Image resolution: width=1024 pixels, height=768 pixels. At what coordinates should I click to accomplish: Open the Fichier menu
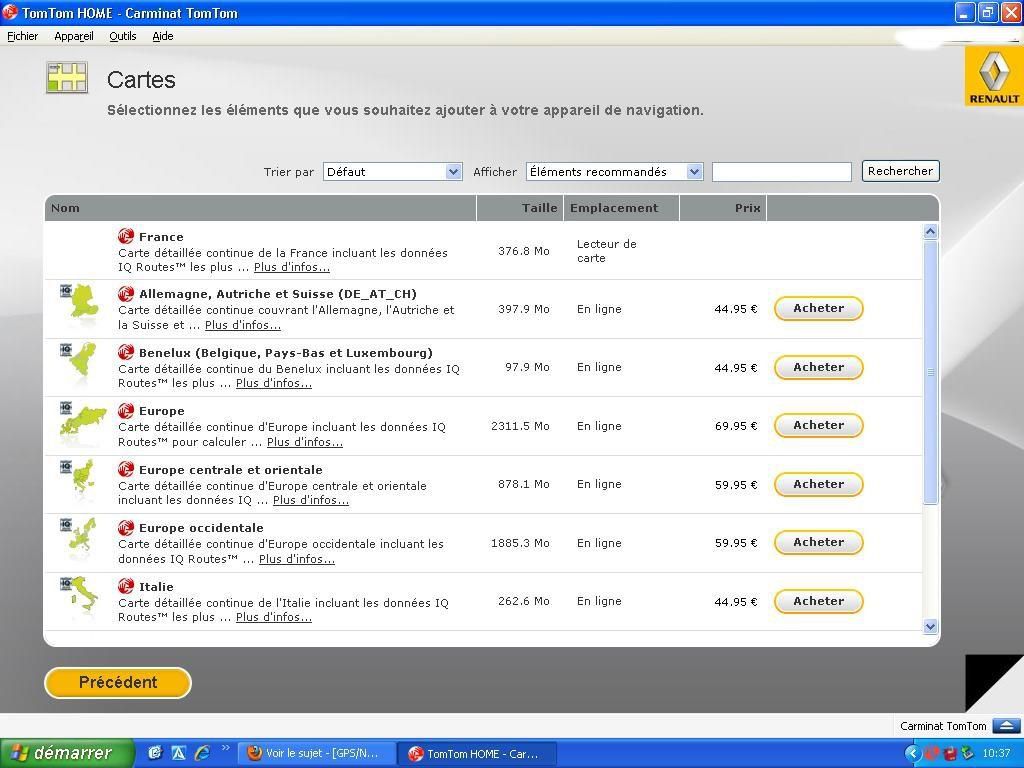(x=22, y=36)
